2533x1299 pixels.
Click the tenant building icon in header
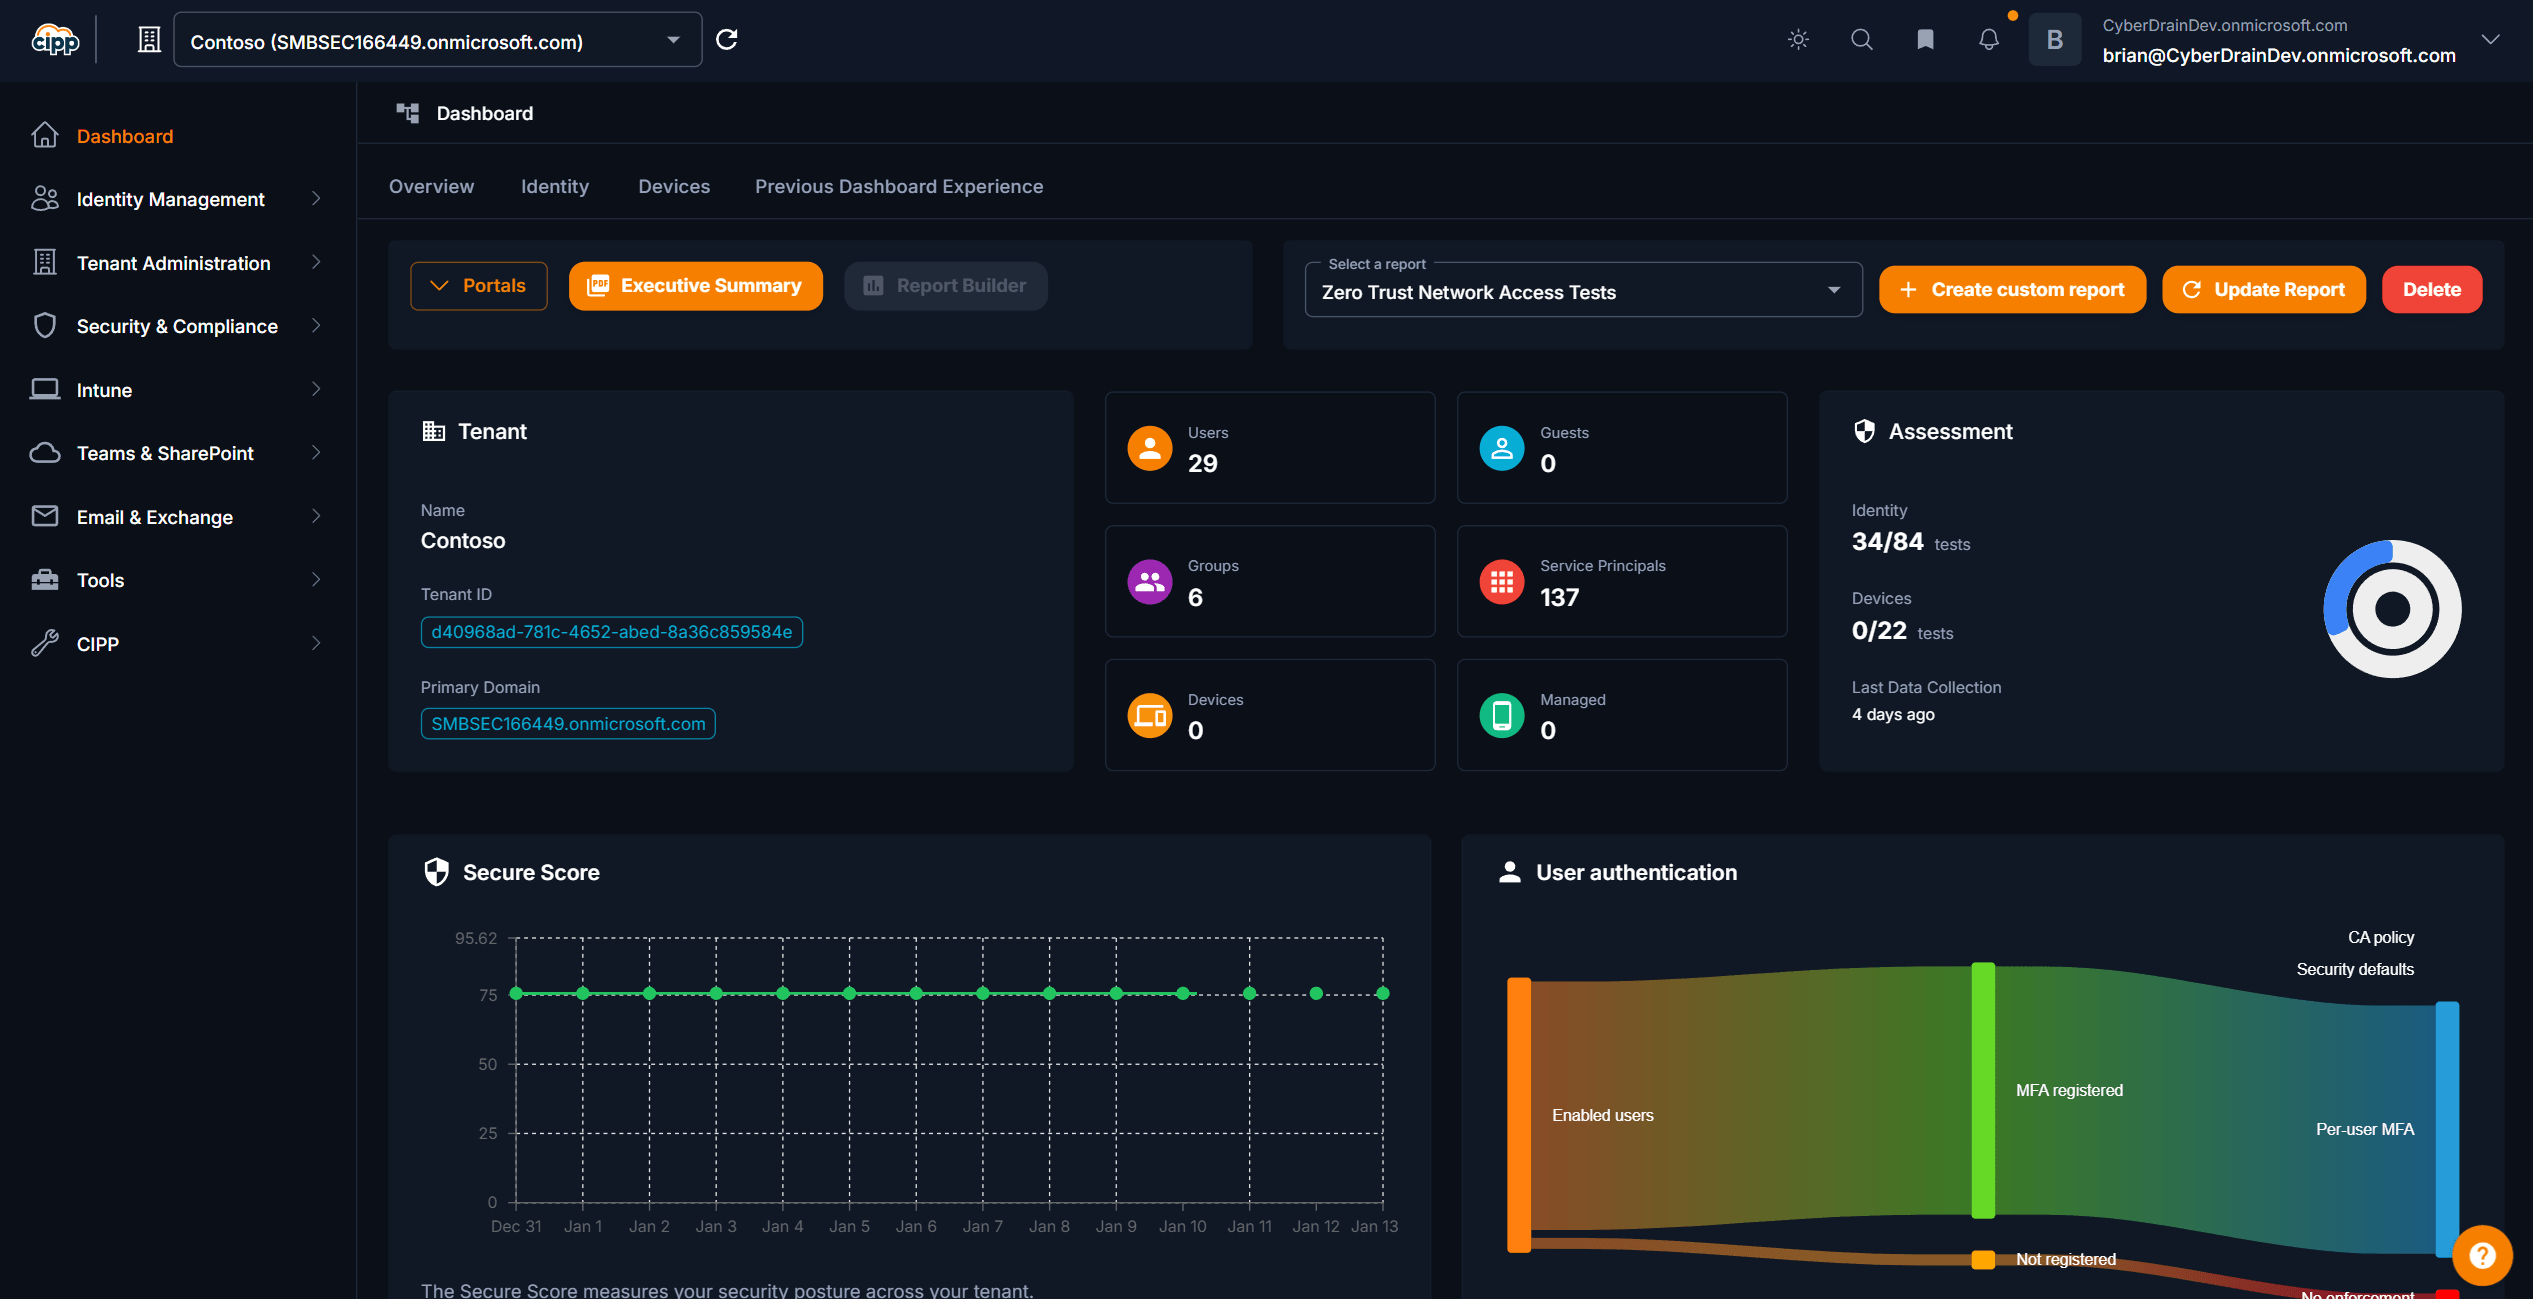click(149, 40)
